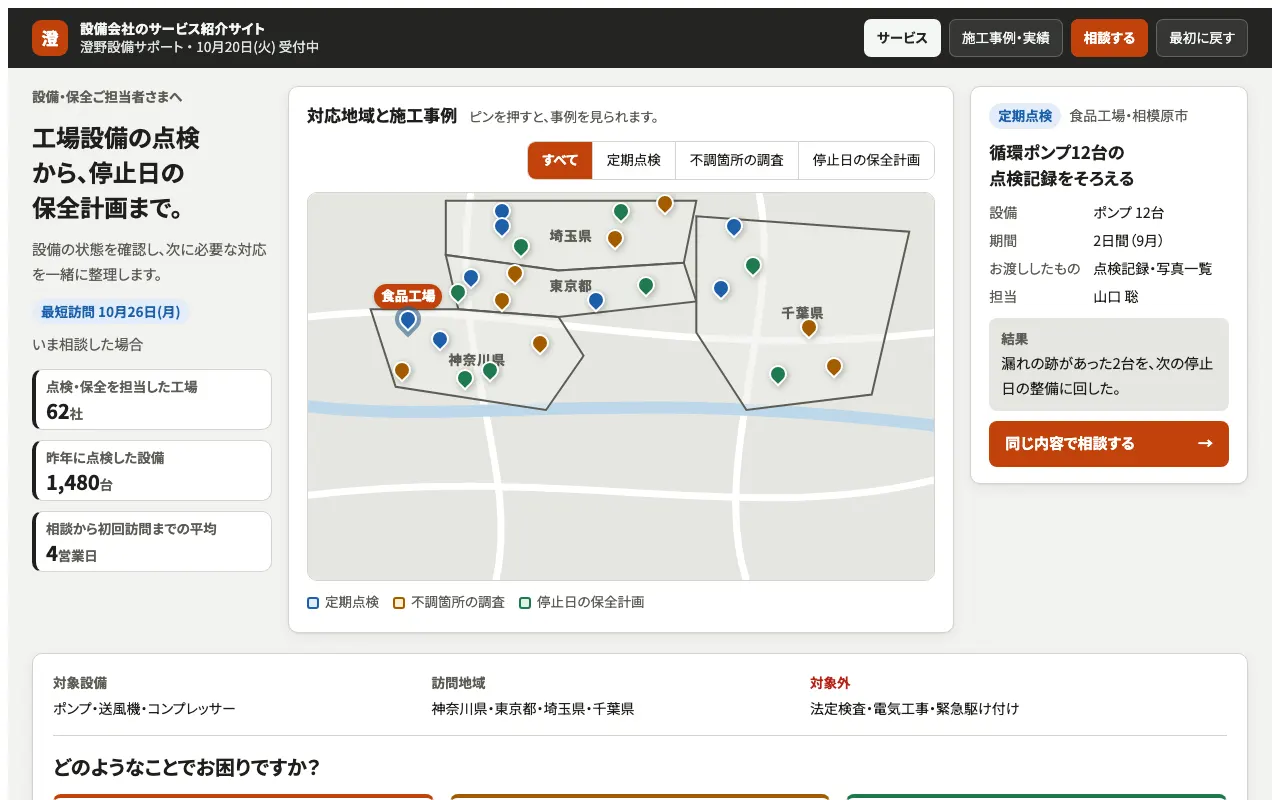Screen dimensions: 1280x800
Task: Click the 山口 聡 name text
Action: [1116, 297]
